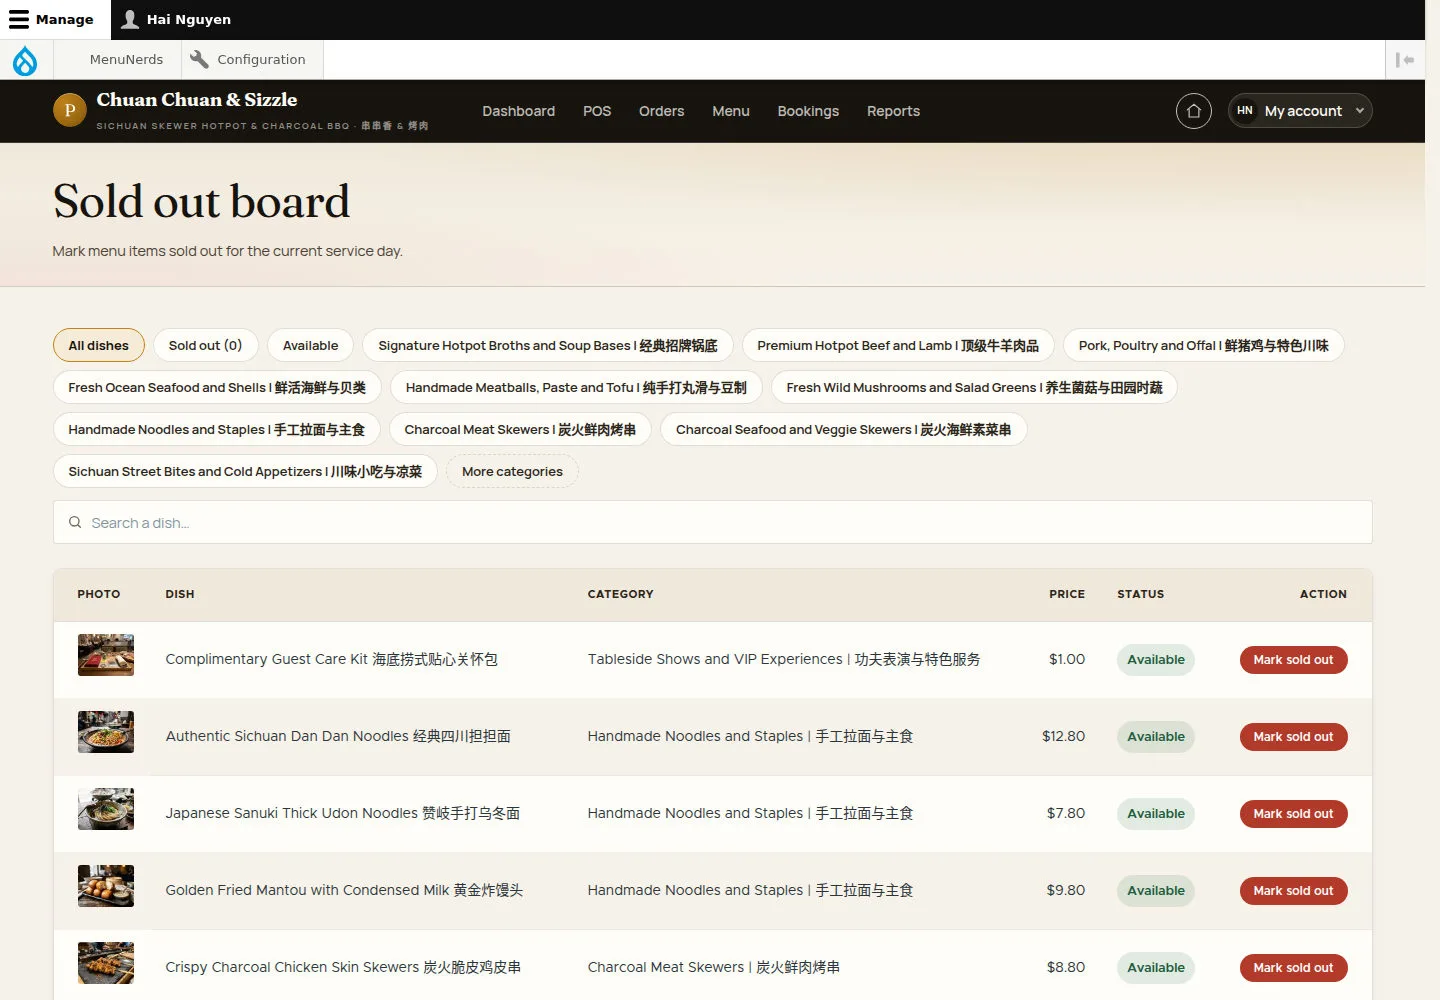This screenshot has height=1000, width=1440.
Task: Click the Search a dish field
Action: click(712, 522)
